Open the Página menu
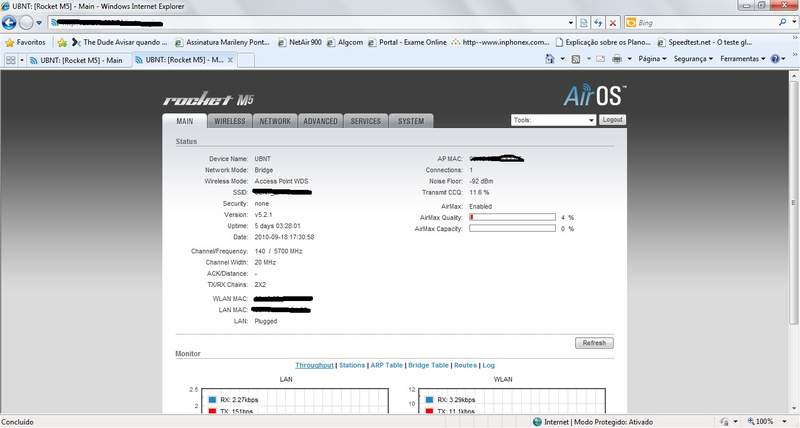This screenshot has width=800, height=428. click(652, 59)
